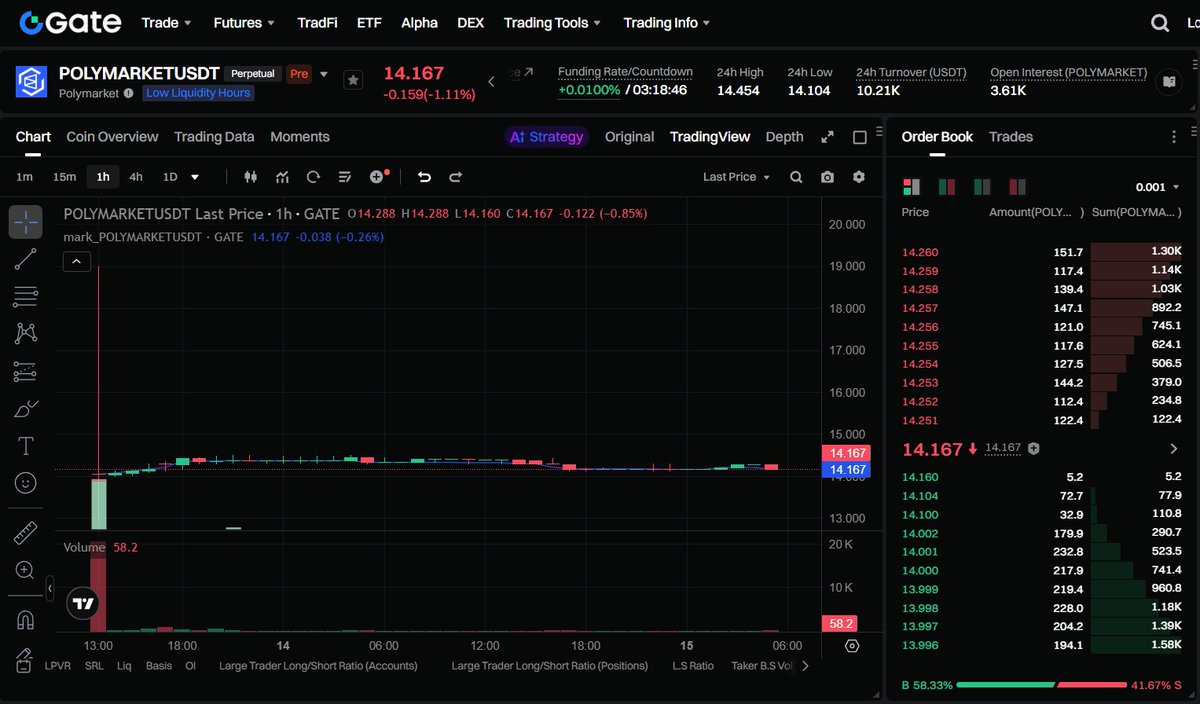Open candlestick chart style selector
Viewport: 1200px width, 704px height.
[250, 177]
